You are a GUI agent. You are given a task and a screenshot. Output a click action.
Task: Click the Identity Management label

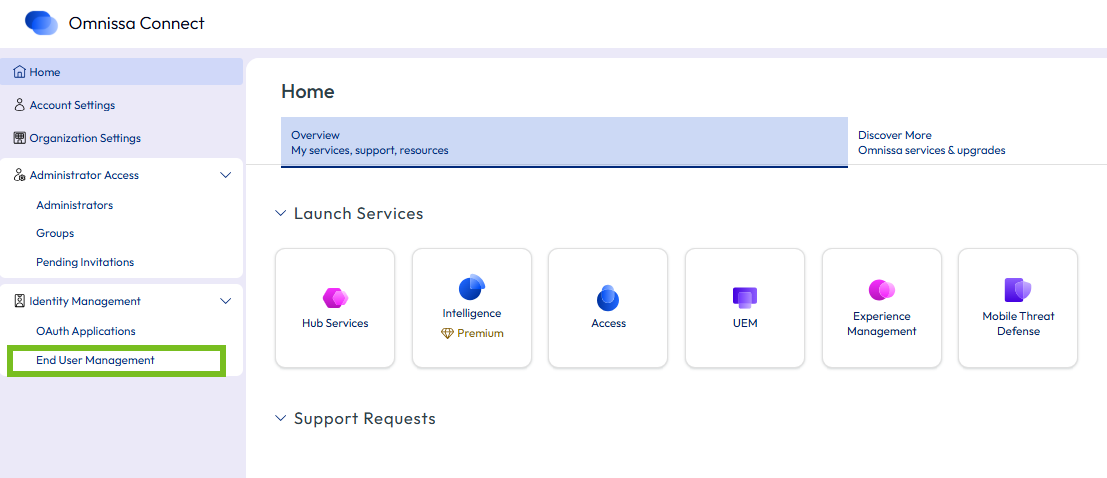[x=85, y=301]
